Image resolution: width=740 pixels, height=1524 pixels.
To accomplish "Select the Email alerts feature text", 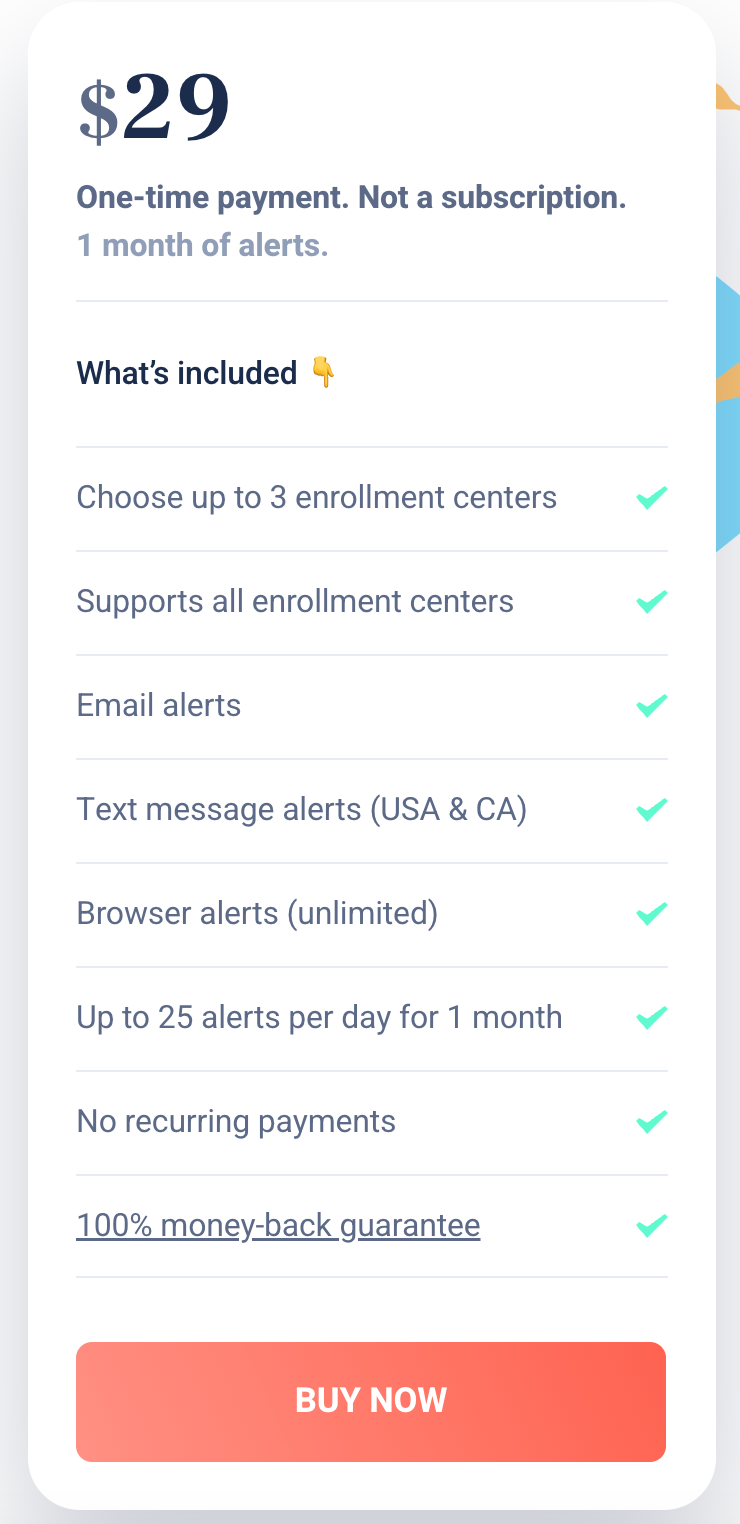I will [159, 705].
